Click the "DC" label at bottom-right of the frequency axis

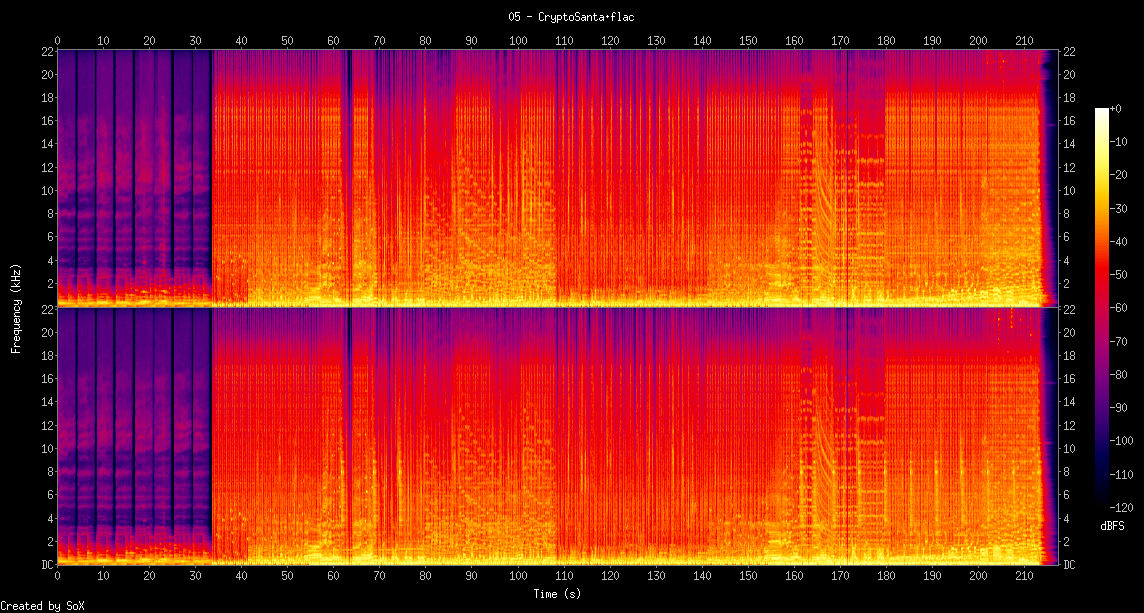(x=1068, y=565)
